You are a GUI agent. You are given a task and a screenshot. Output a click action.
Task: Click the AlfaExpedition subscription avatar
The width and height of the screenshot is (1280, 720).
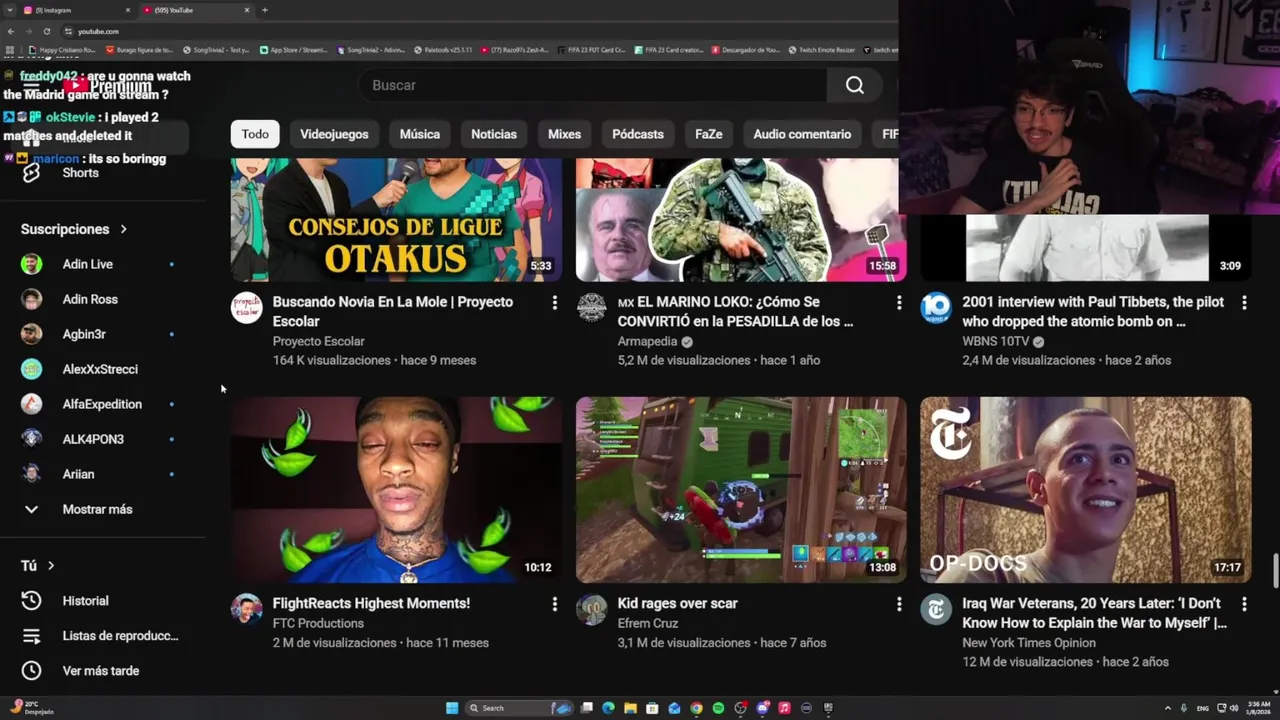pyautogui.click(x=32, y=404)
